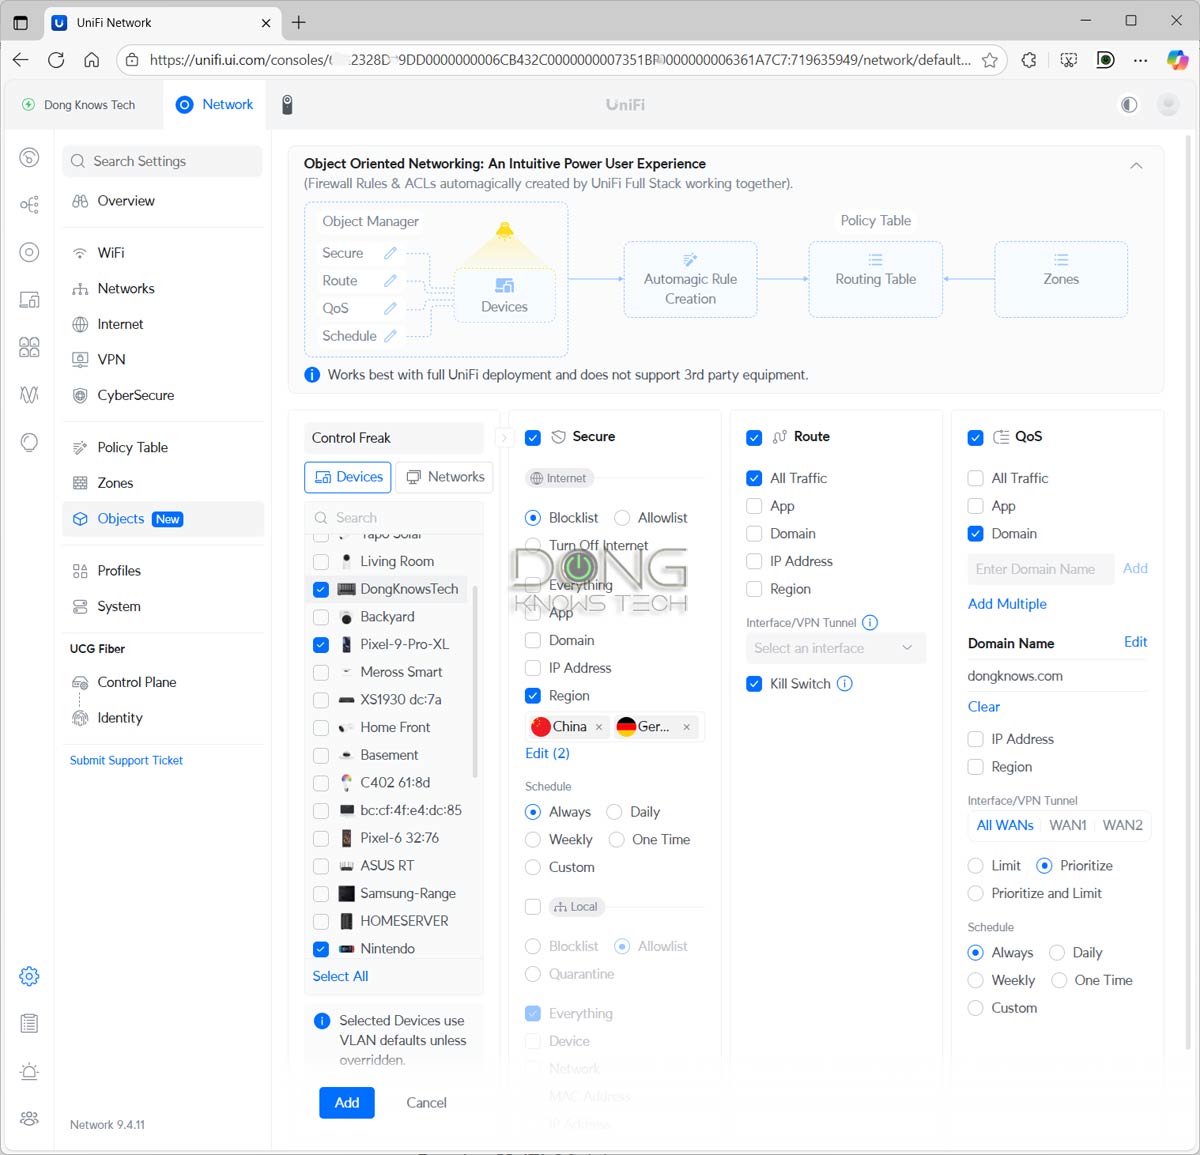The width and height of the screenshot is (1200, 1155).
Task: Open the Network tab
Action: (x=215, y=104)
